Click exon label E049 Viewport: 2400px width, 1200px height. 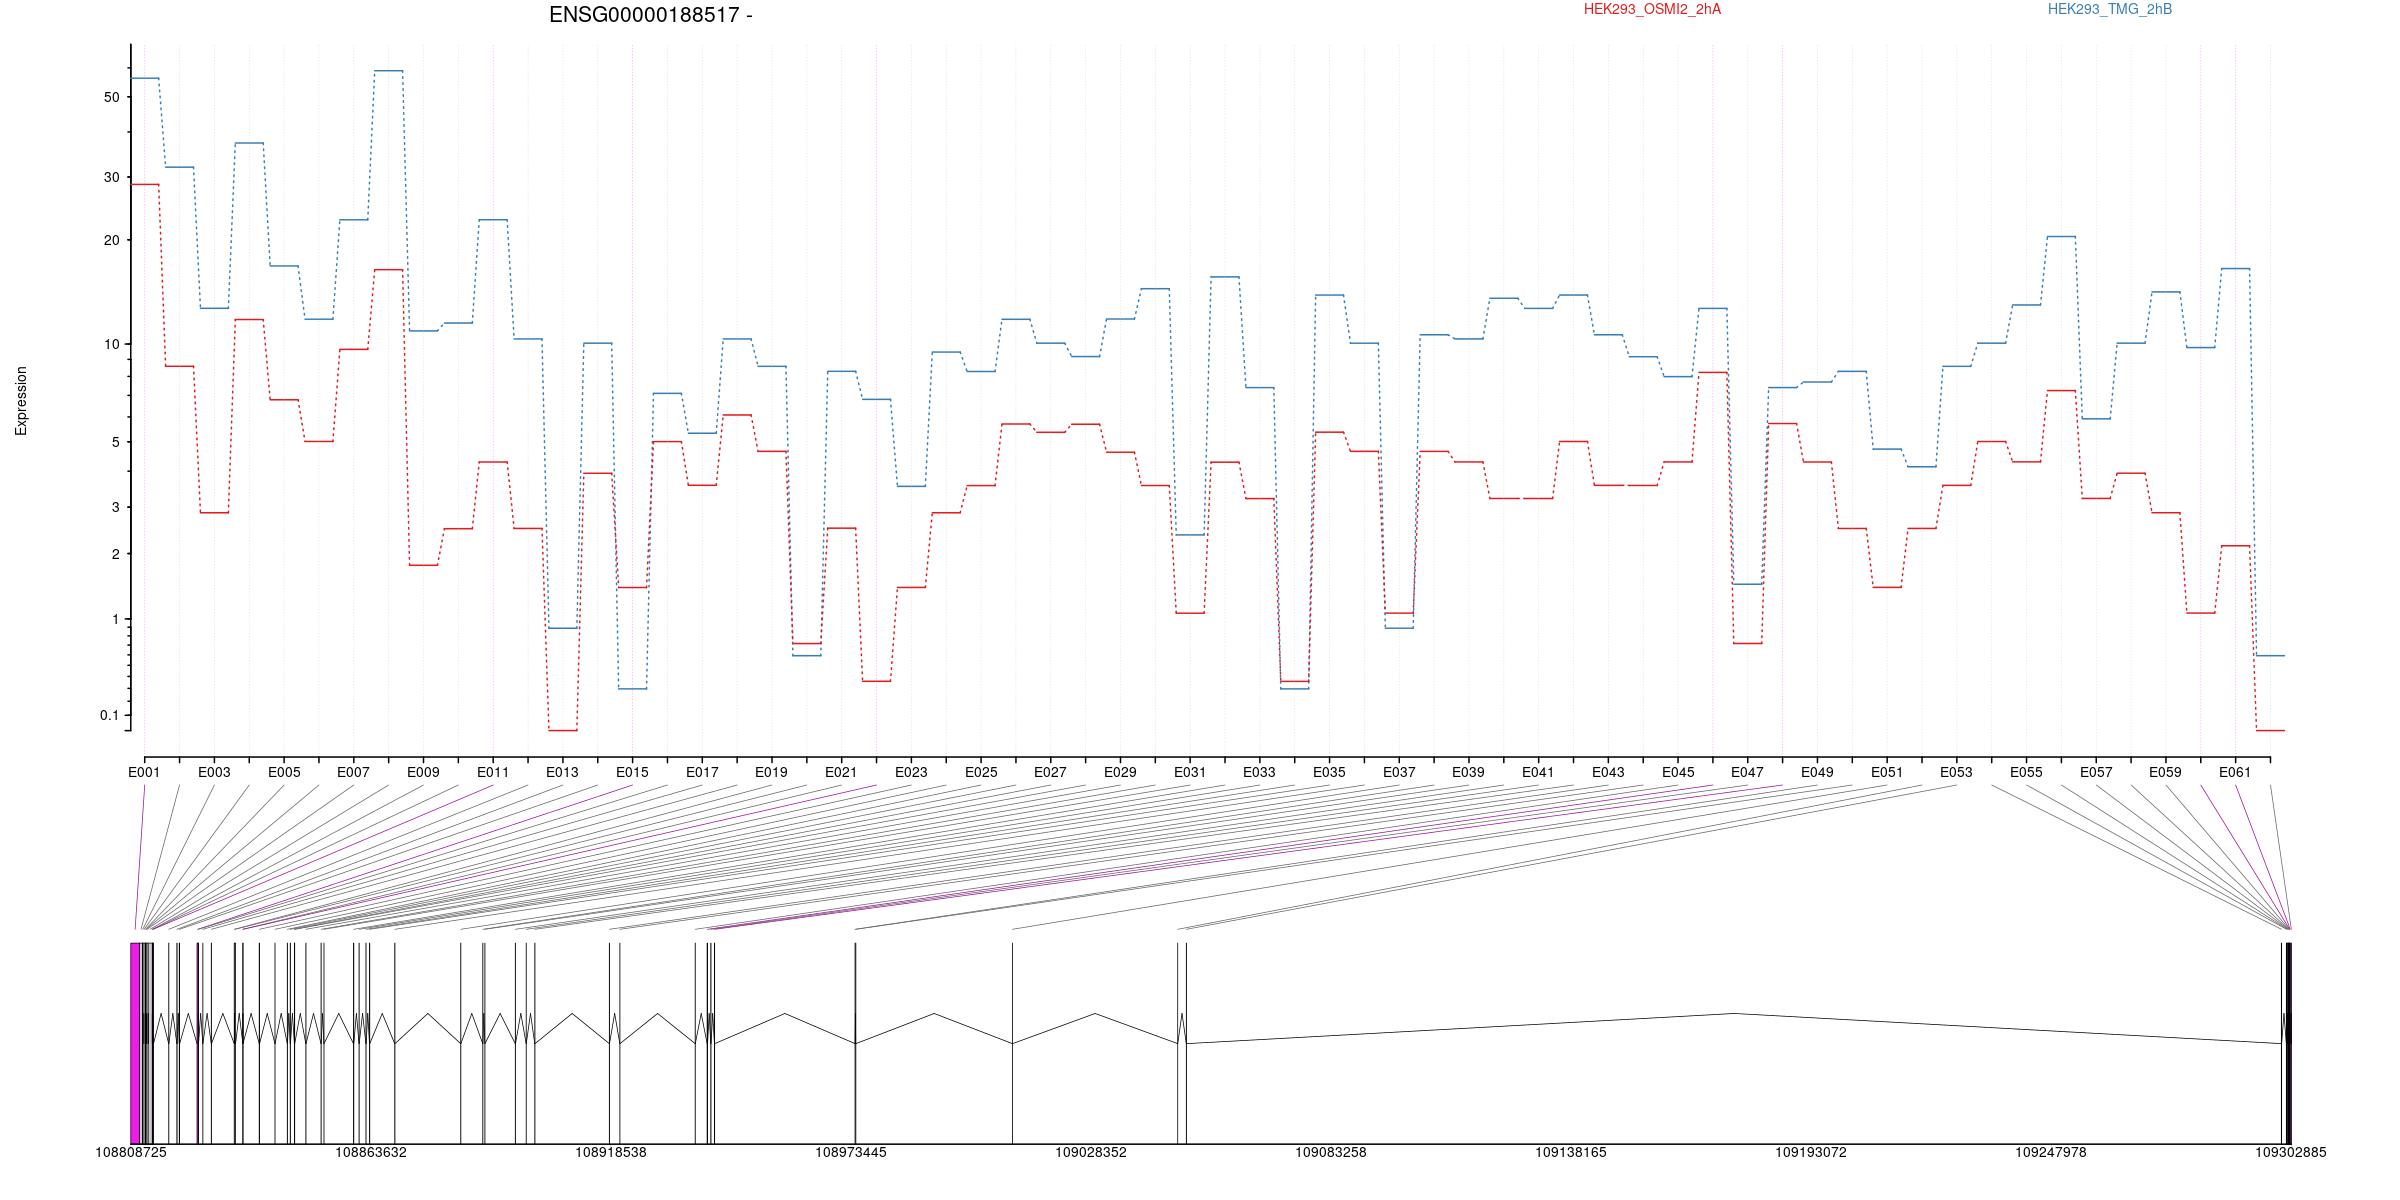(x=1817, y=772)
